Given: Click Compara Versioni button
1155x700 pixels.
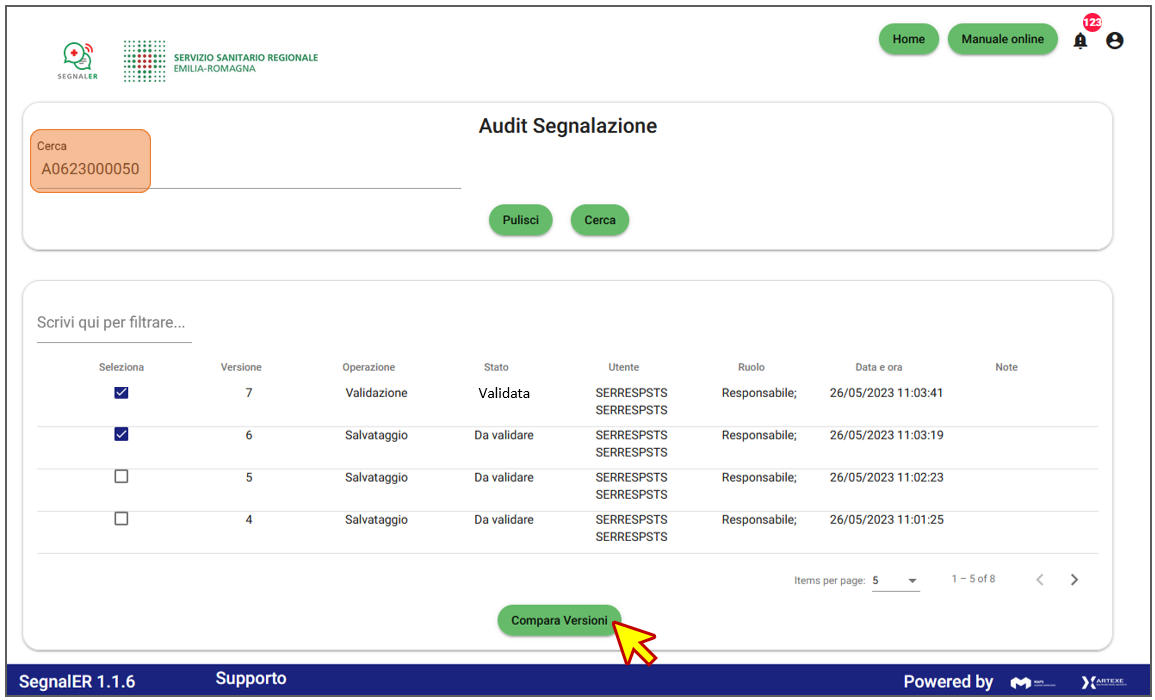Looking at the screenshot, I should 559,621.
